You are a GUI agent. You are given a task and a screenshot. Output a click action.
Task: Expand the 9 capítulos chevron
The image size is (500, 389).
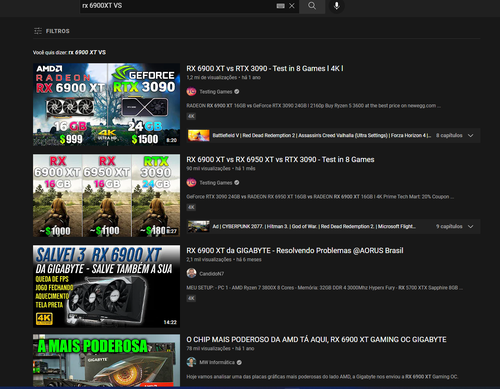[x=470, y=227]
